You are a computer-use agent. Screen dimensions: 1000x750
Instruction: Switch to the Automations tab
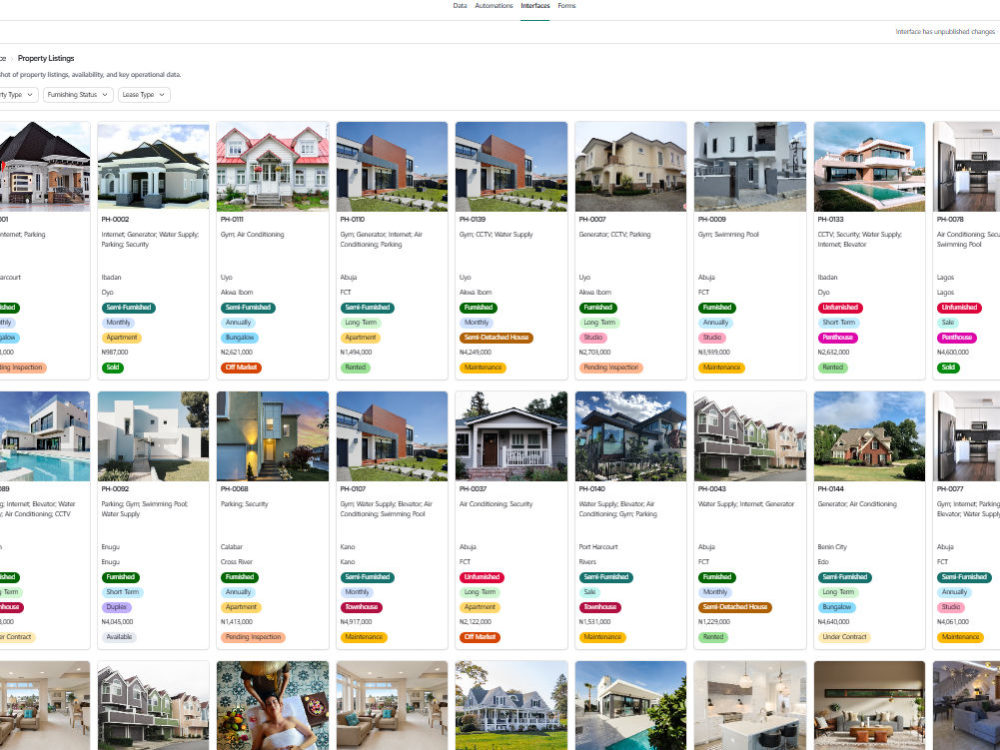(494, 6)
